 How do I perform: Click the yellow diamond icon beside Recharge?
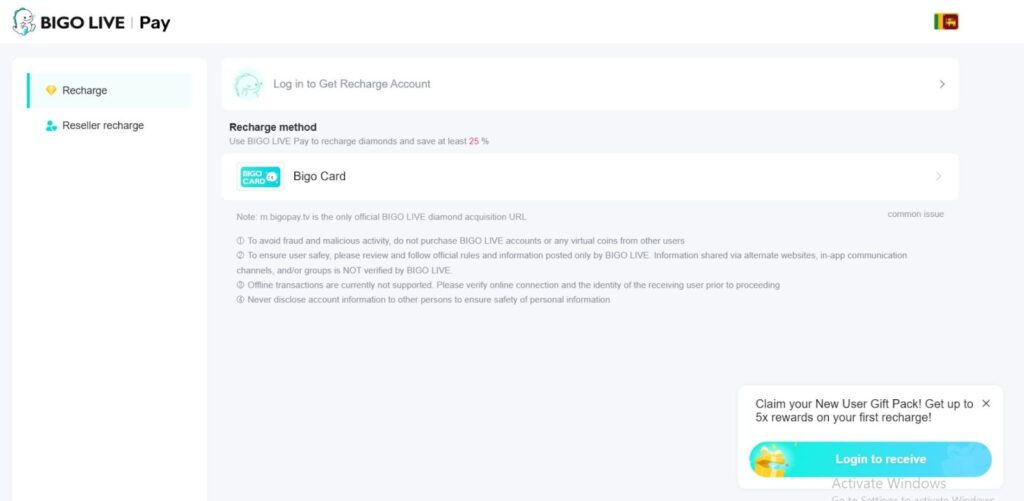tap(51, 90)
